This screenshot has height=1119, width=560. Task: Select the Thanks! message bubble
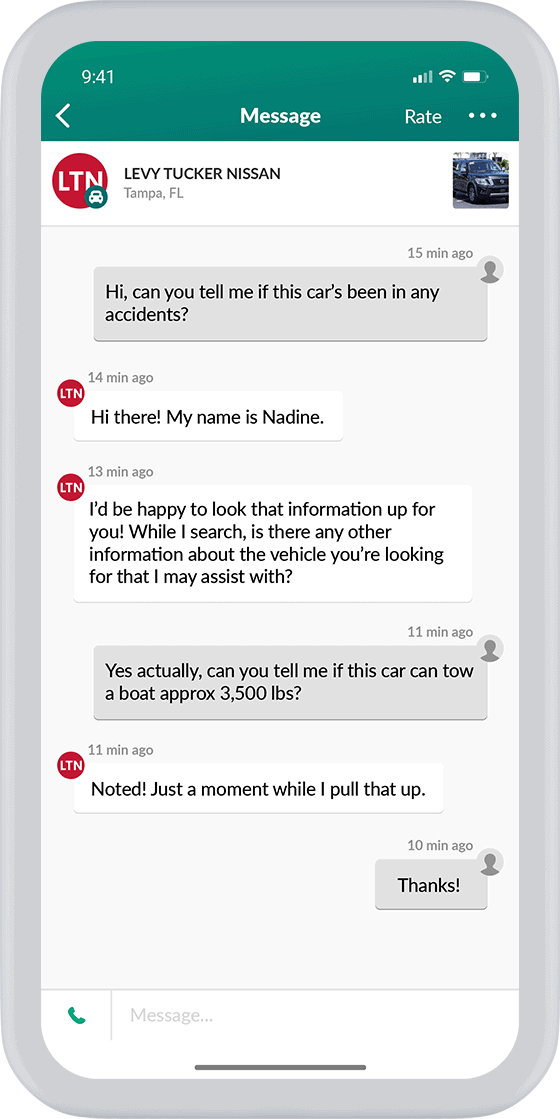[431, 885]
